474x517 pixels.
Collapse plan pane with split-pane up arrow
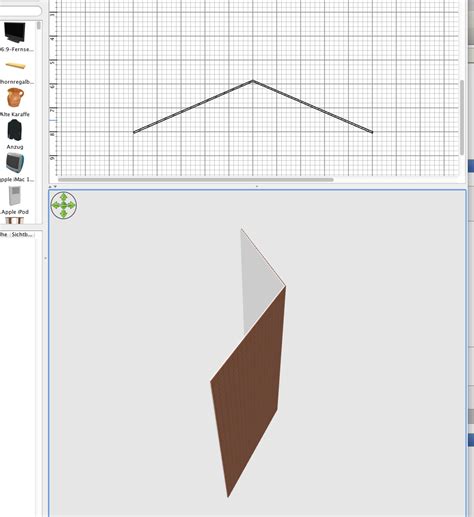(51, 187)
